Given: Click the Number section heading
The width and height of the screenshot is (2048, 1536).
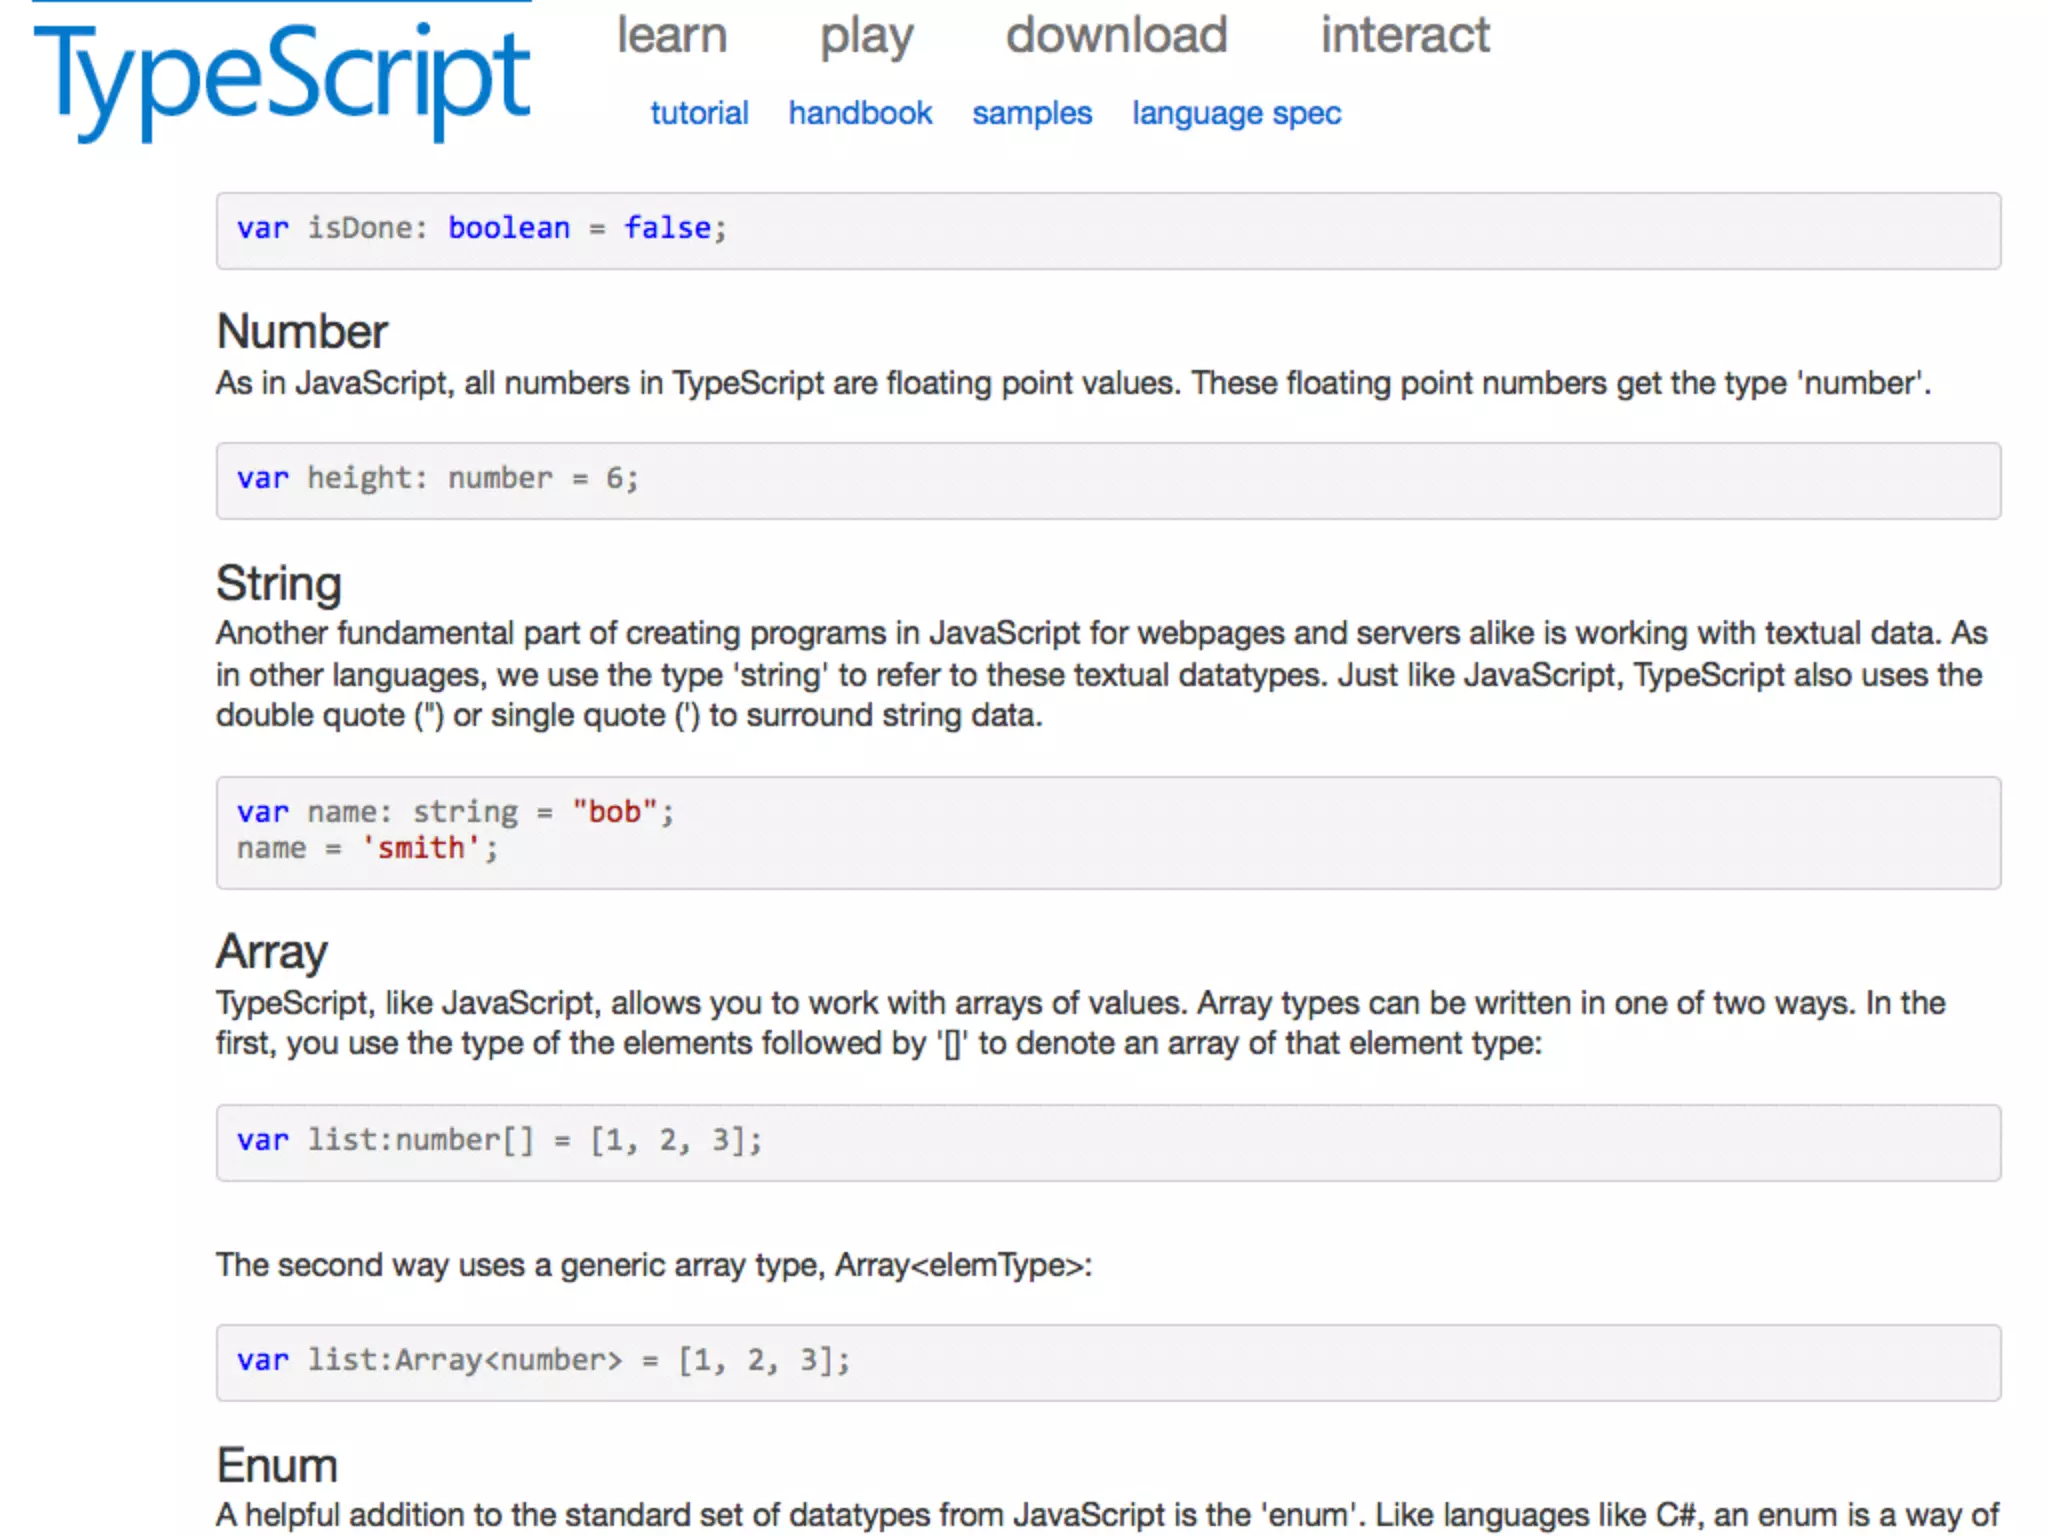Looking at the screenshot, I should [302, 332].
